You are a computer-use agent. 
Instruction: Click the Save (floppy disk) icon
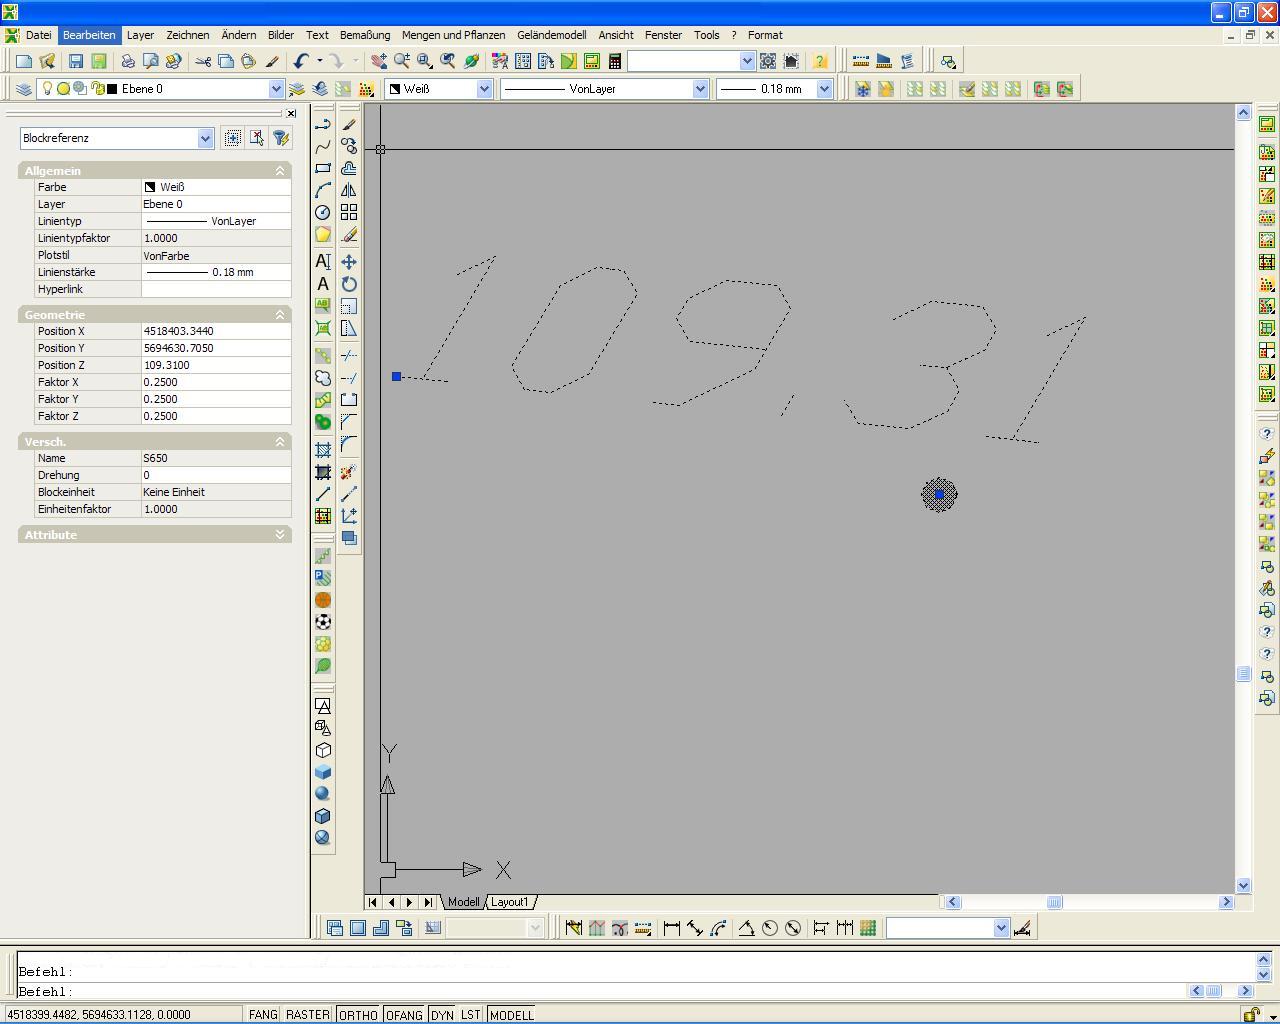[76, 61]
